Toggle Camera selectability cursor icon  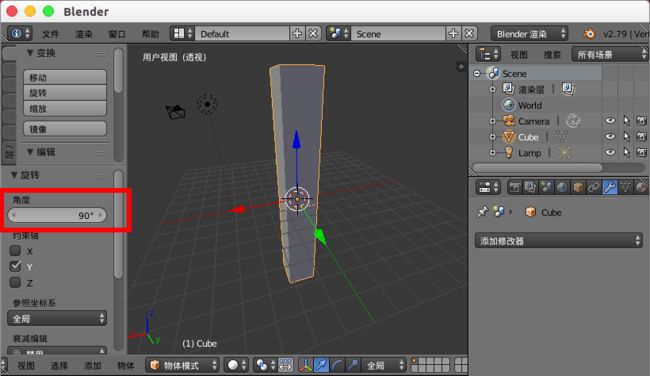coord(626,121)
